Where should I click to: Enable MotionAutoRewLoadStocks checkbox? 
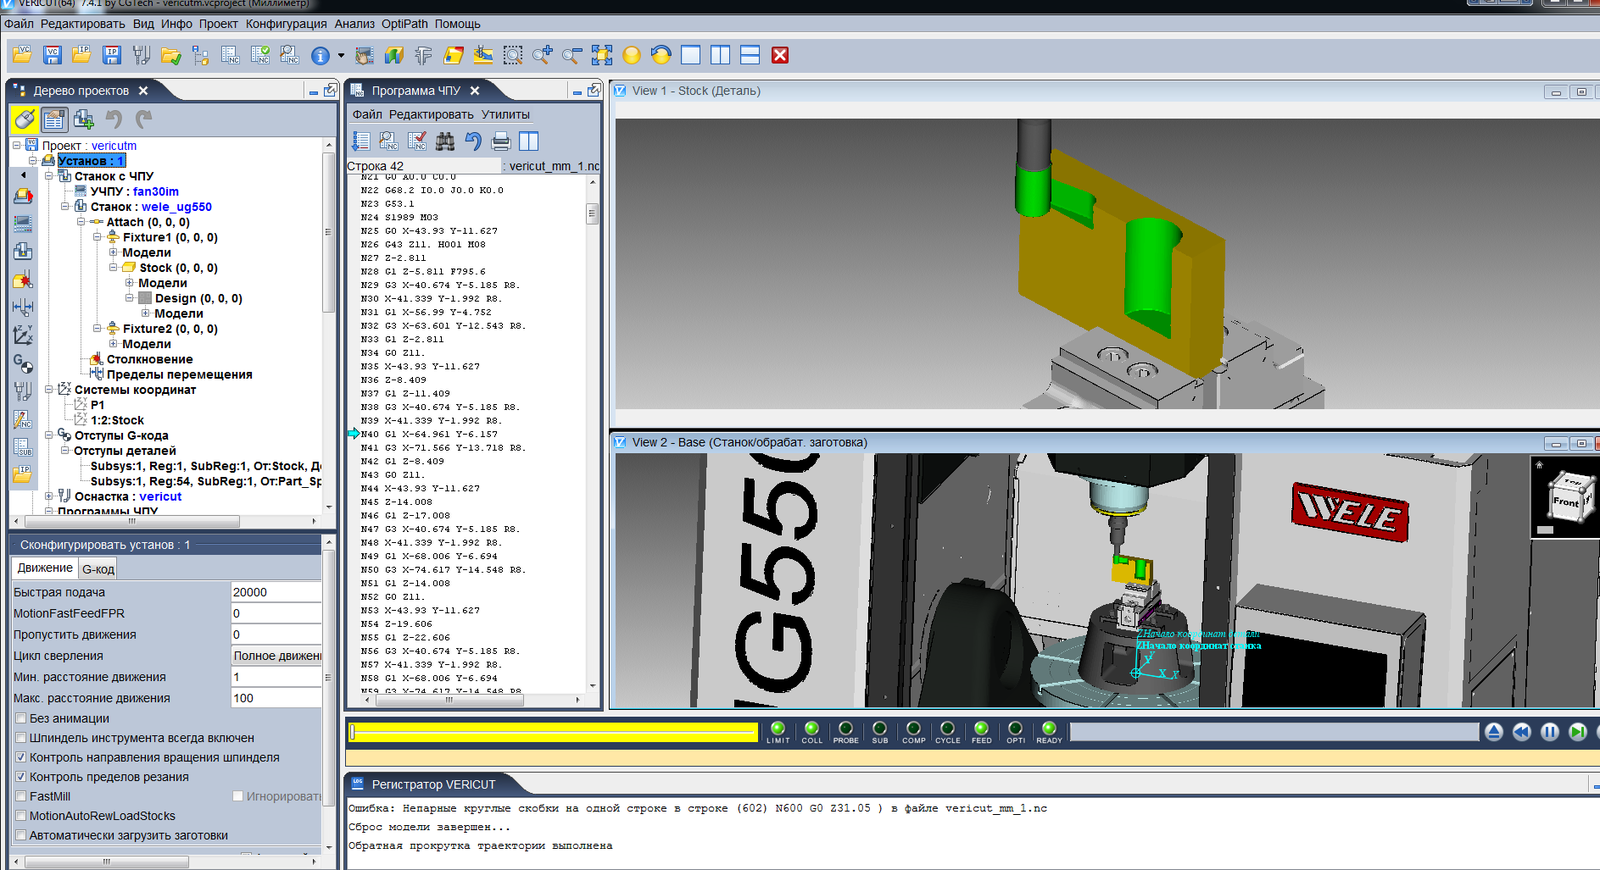pos(21,816)
